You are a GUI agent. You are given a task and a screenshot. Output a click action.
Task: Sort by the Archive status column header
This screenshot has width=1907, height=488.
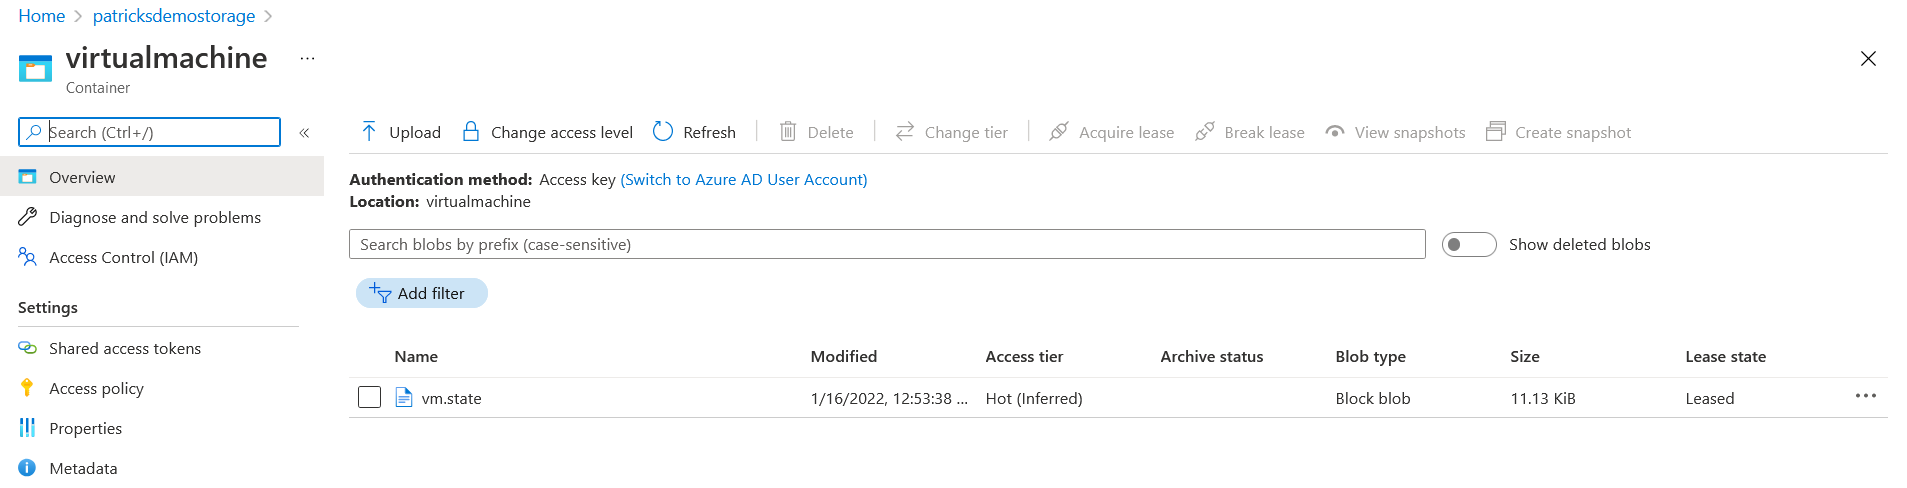pos(1212,356)
